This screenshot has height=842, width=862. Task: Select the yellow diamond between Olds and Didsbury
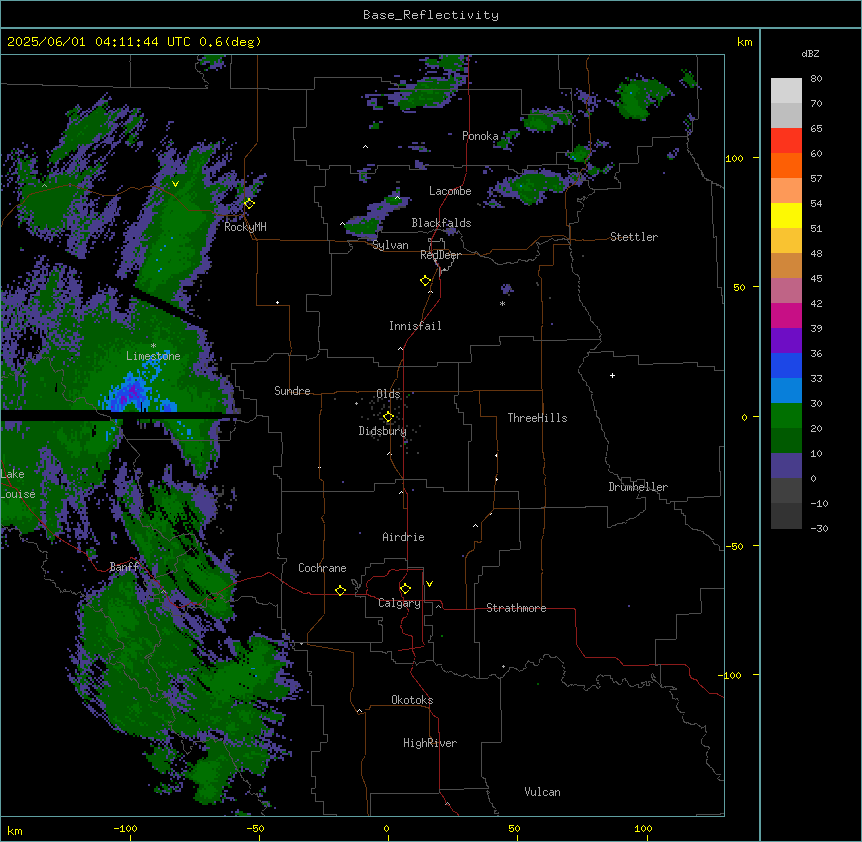pos(388,417)
